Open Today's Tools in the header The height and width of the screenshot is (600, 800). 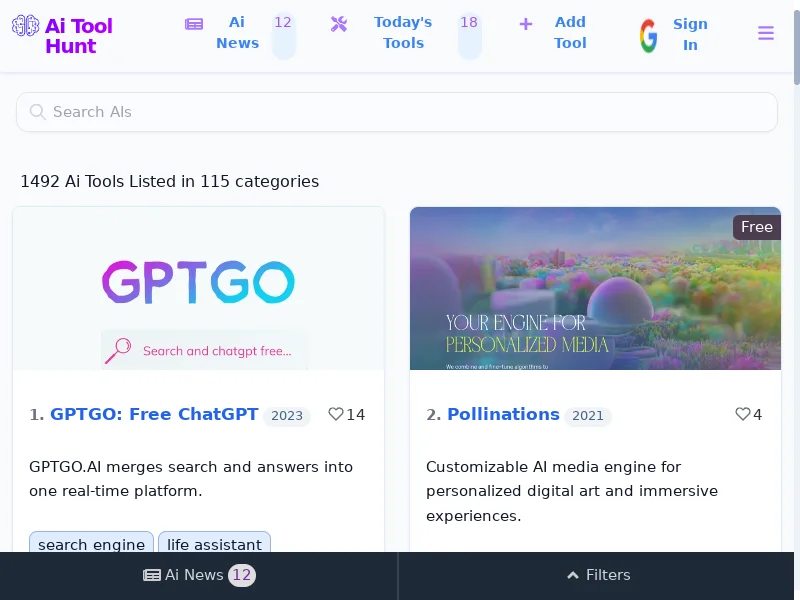coord(403,33)
